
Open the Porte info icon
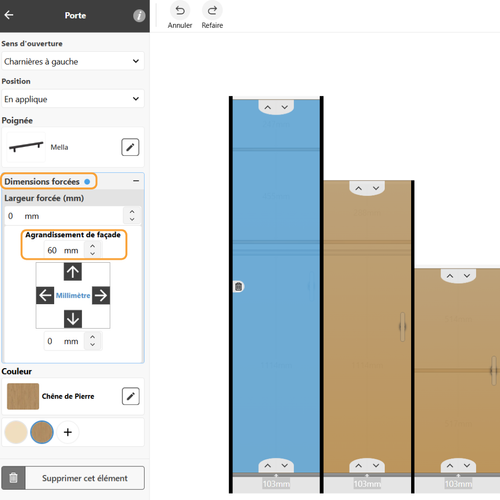tap(139, 15)
